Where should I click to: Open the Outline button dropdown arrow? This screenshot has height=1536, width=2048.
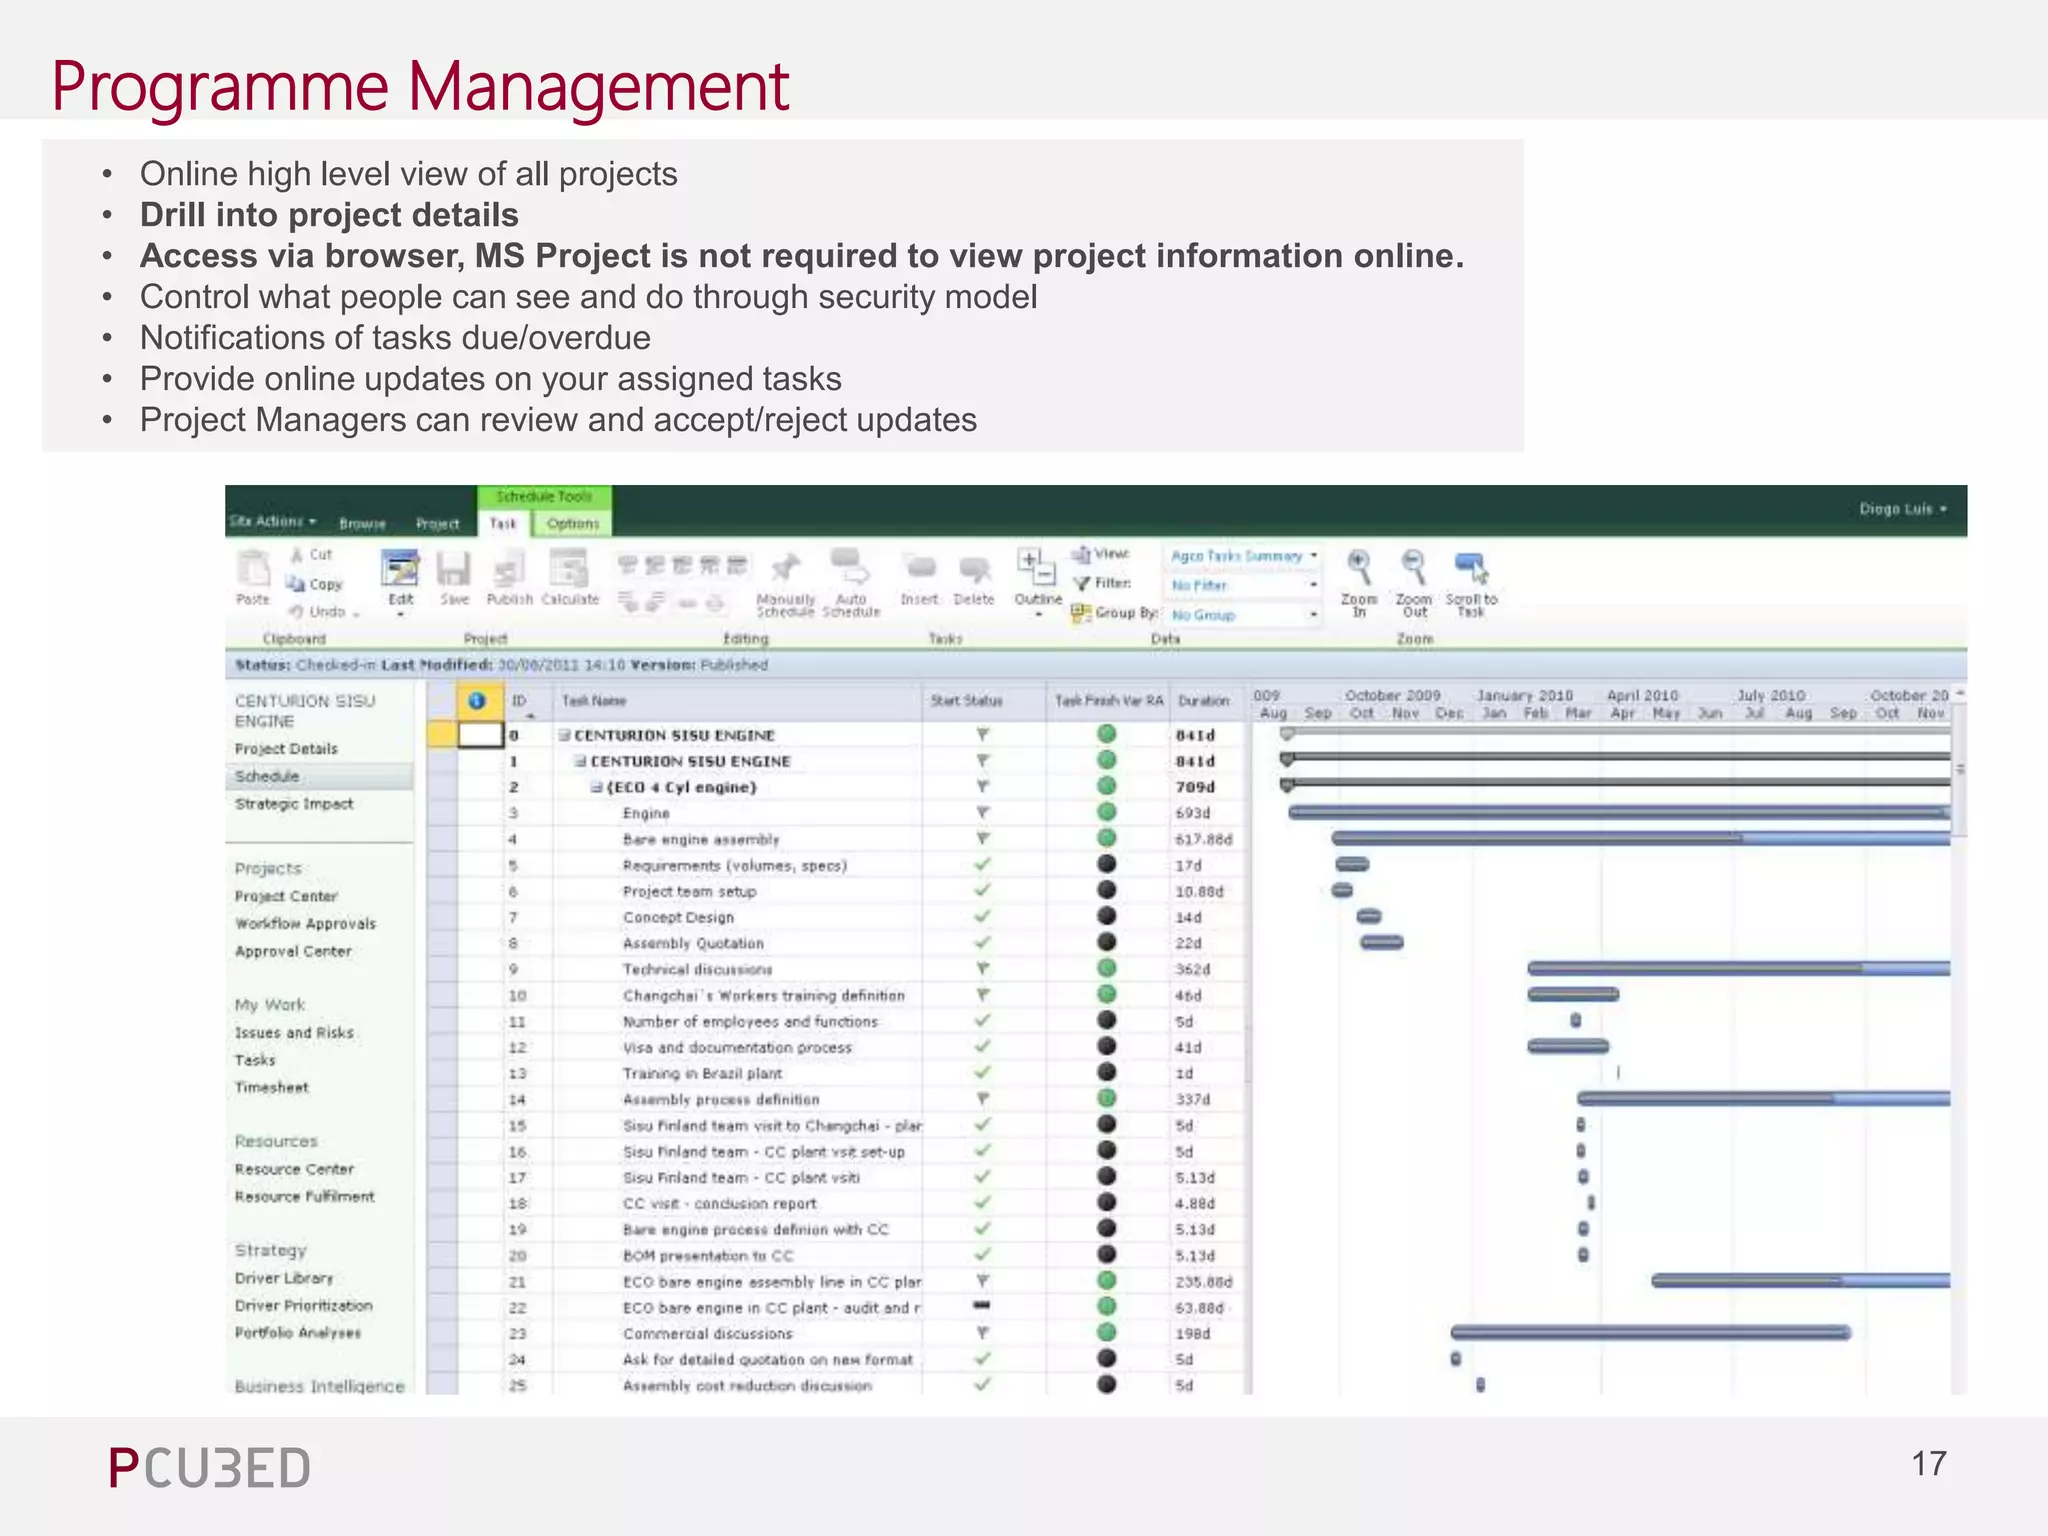[1038, 614]
